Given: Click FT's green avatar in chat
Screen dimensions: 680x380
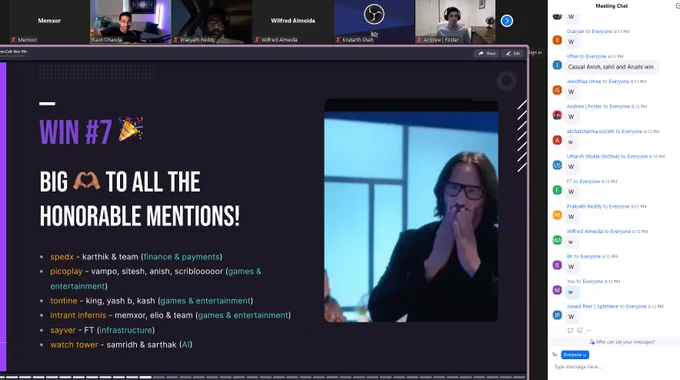Looking at the screenshot, I should 557,190.
